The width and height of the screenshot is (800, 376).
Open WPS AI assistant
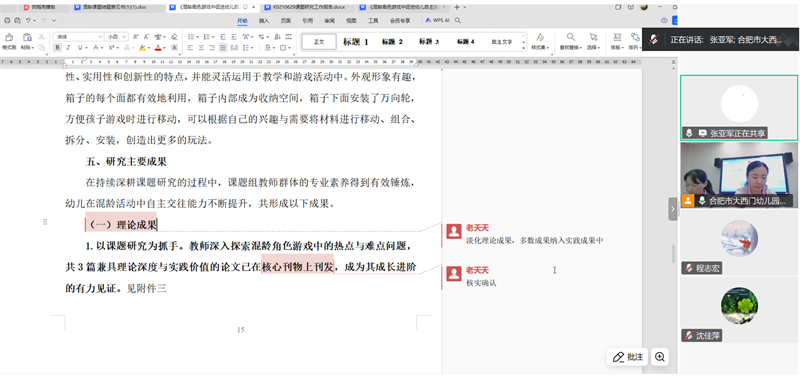click(437, 20)
